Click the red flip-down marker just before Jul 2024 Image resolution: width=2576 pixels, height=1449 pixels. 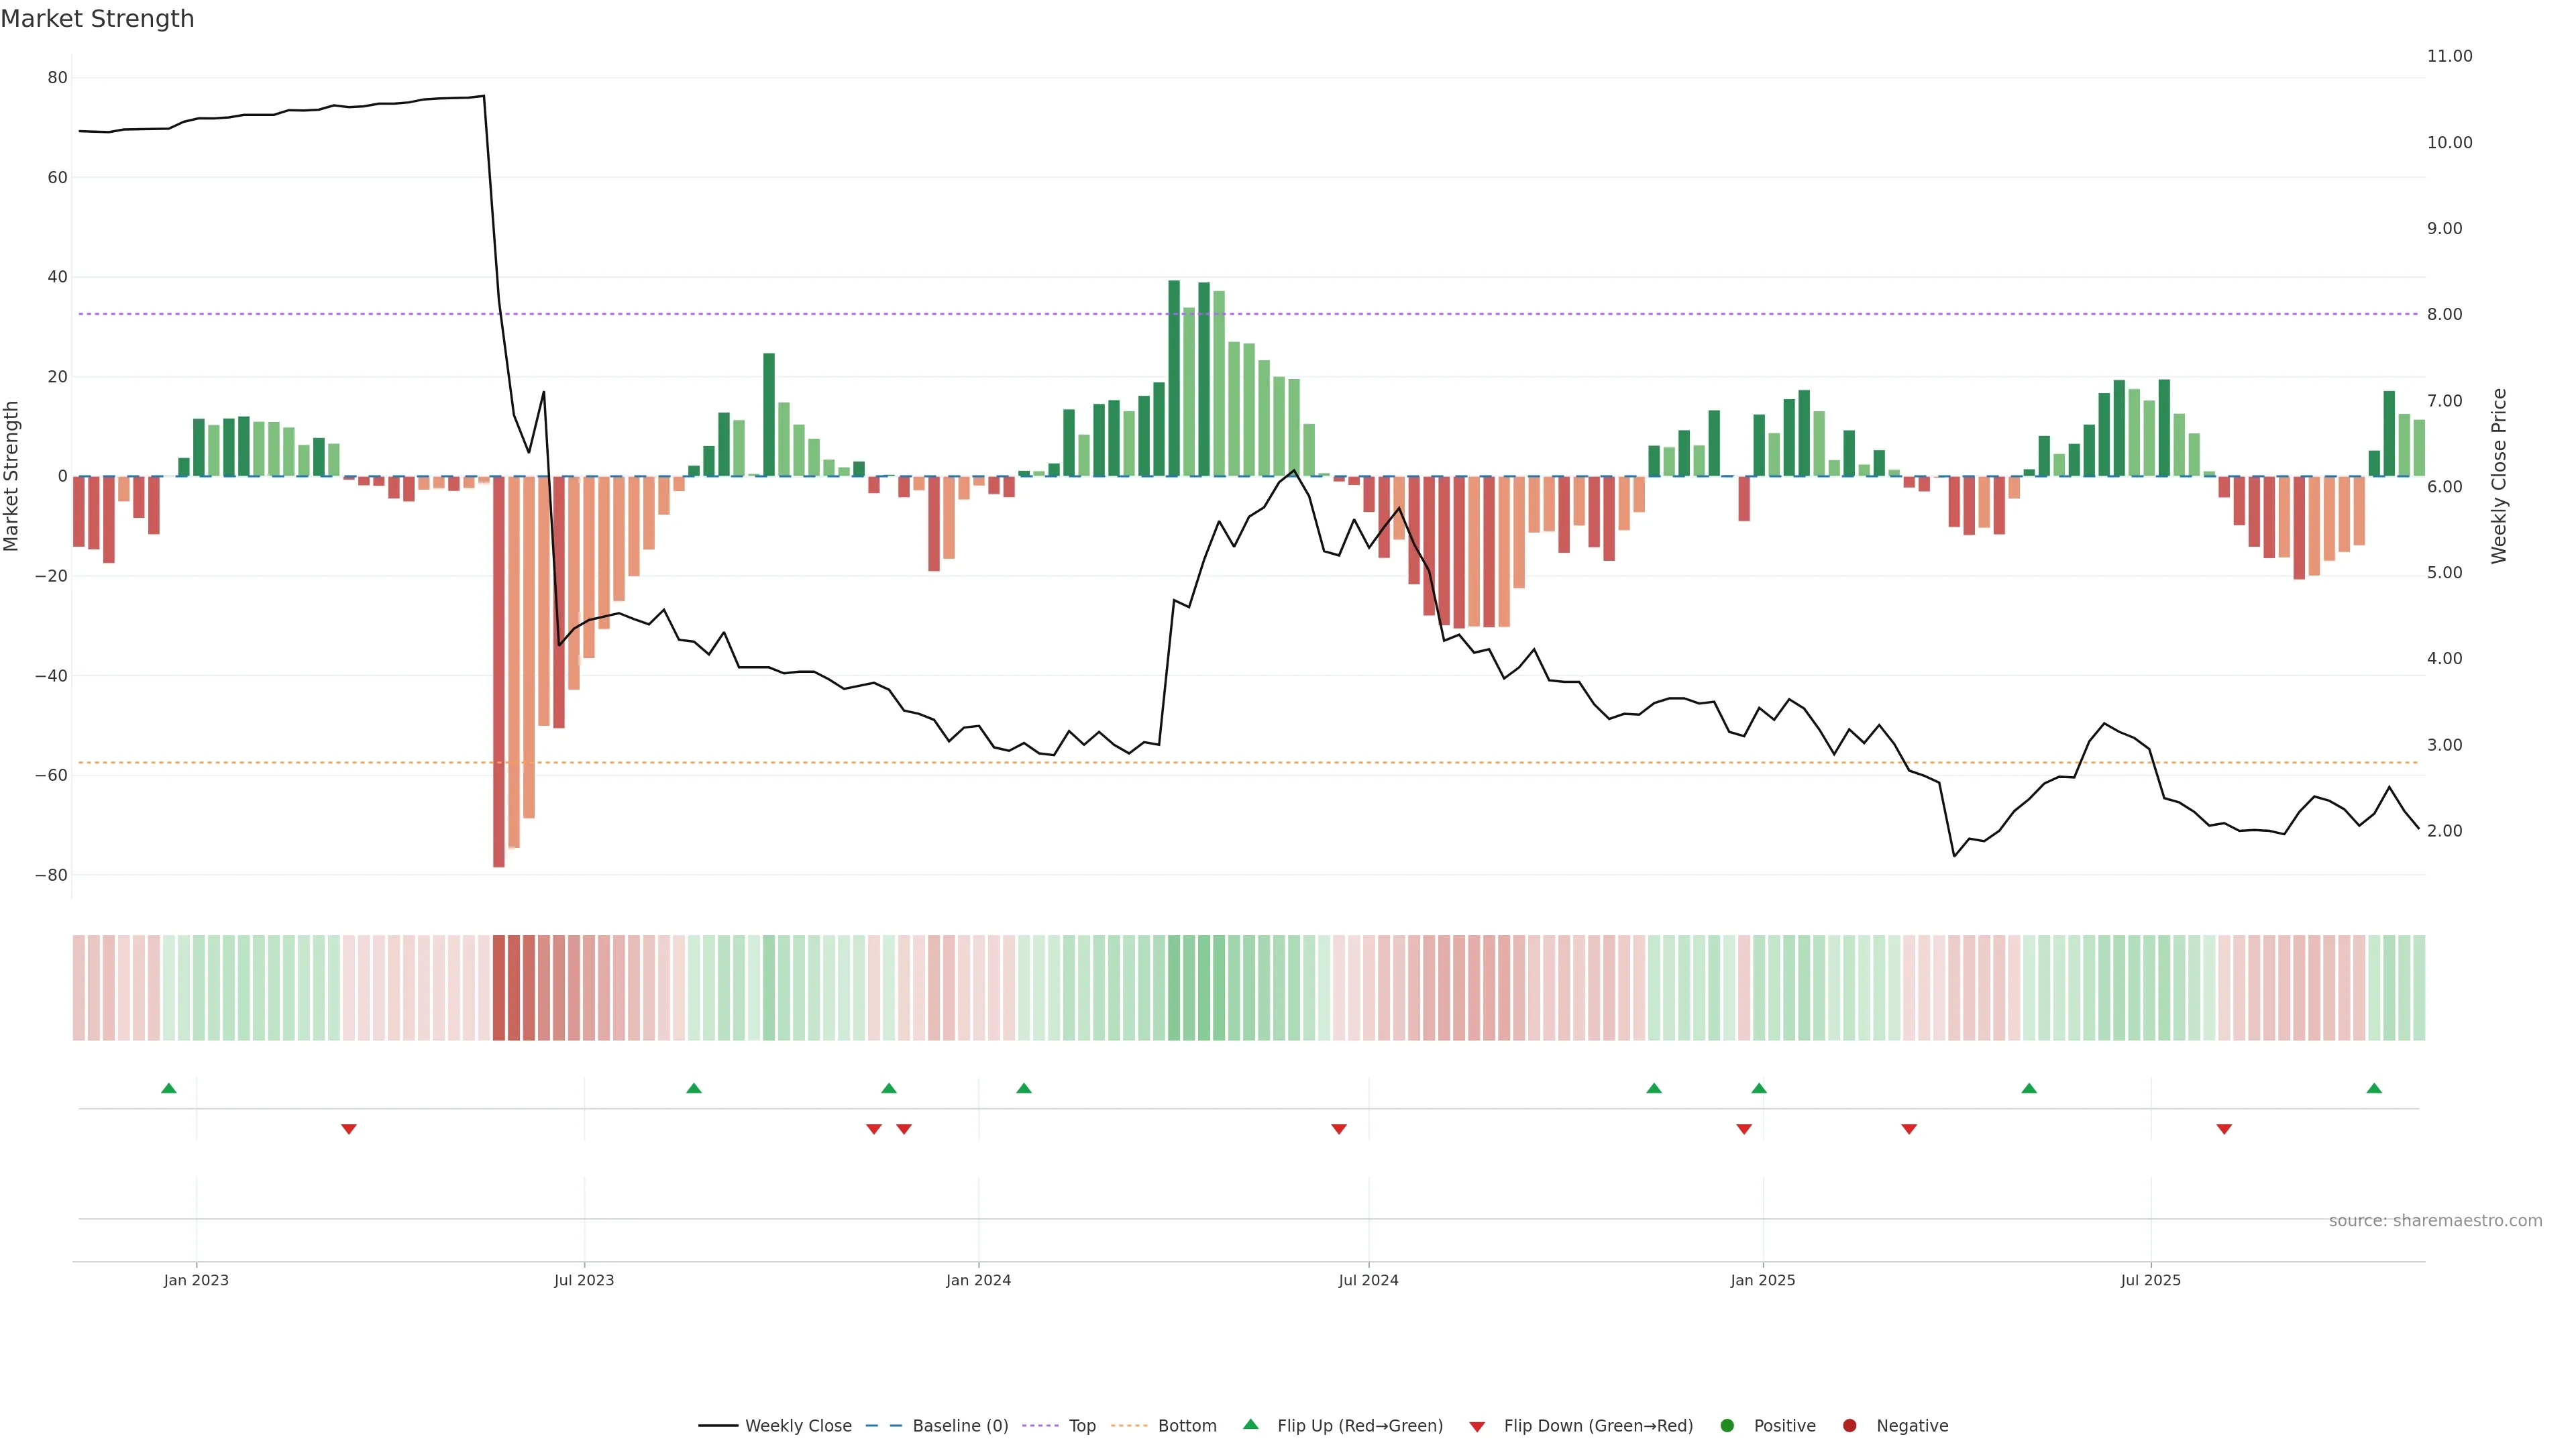(x=1339, y=1129)
